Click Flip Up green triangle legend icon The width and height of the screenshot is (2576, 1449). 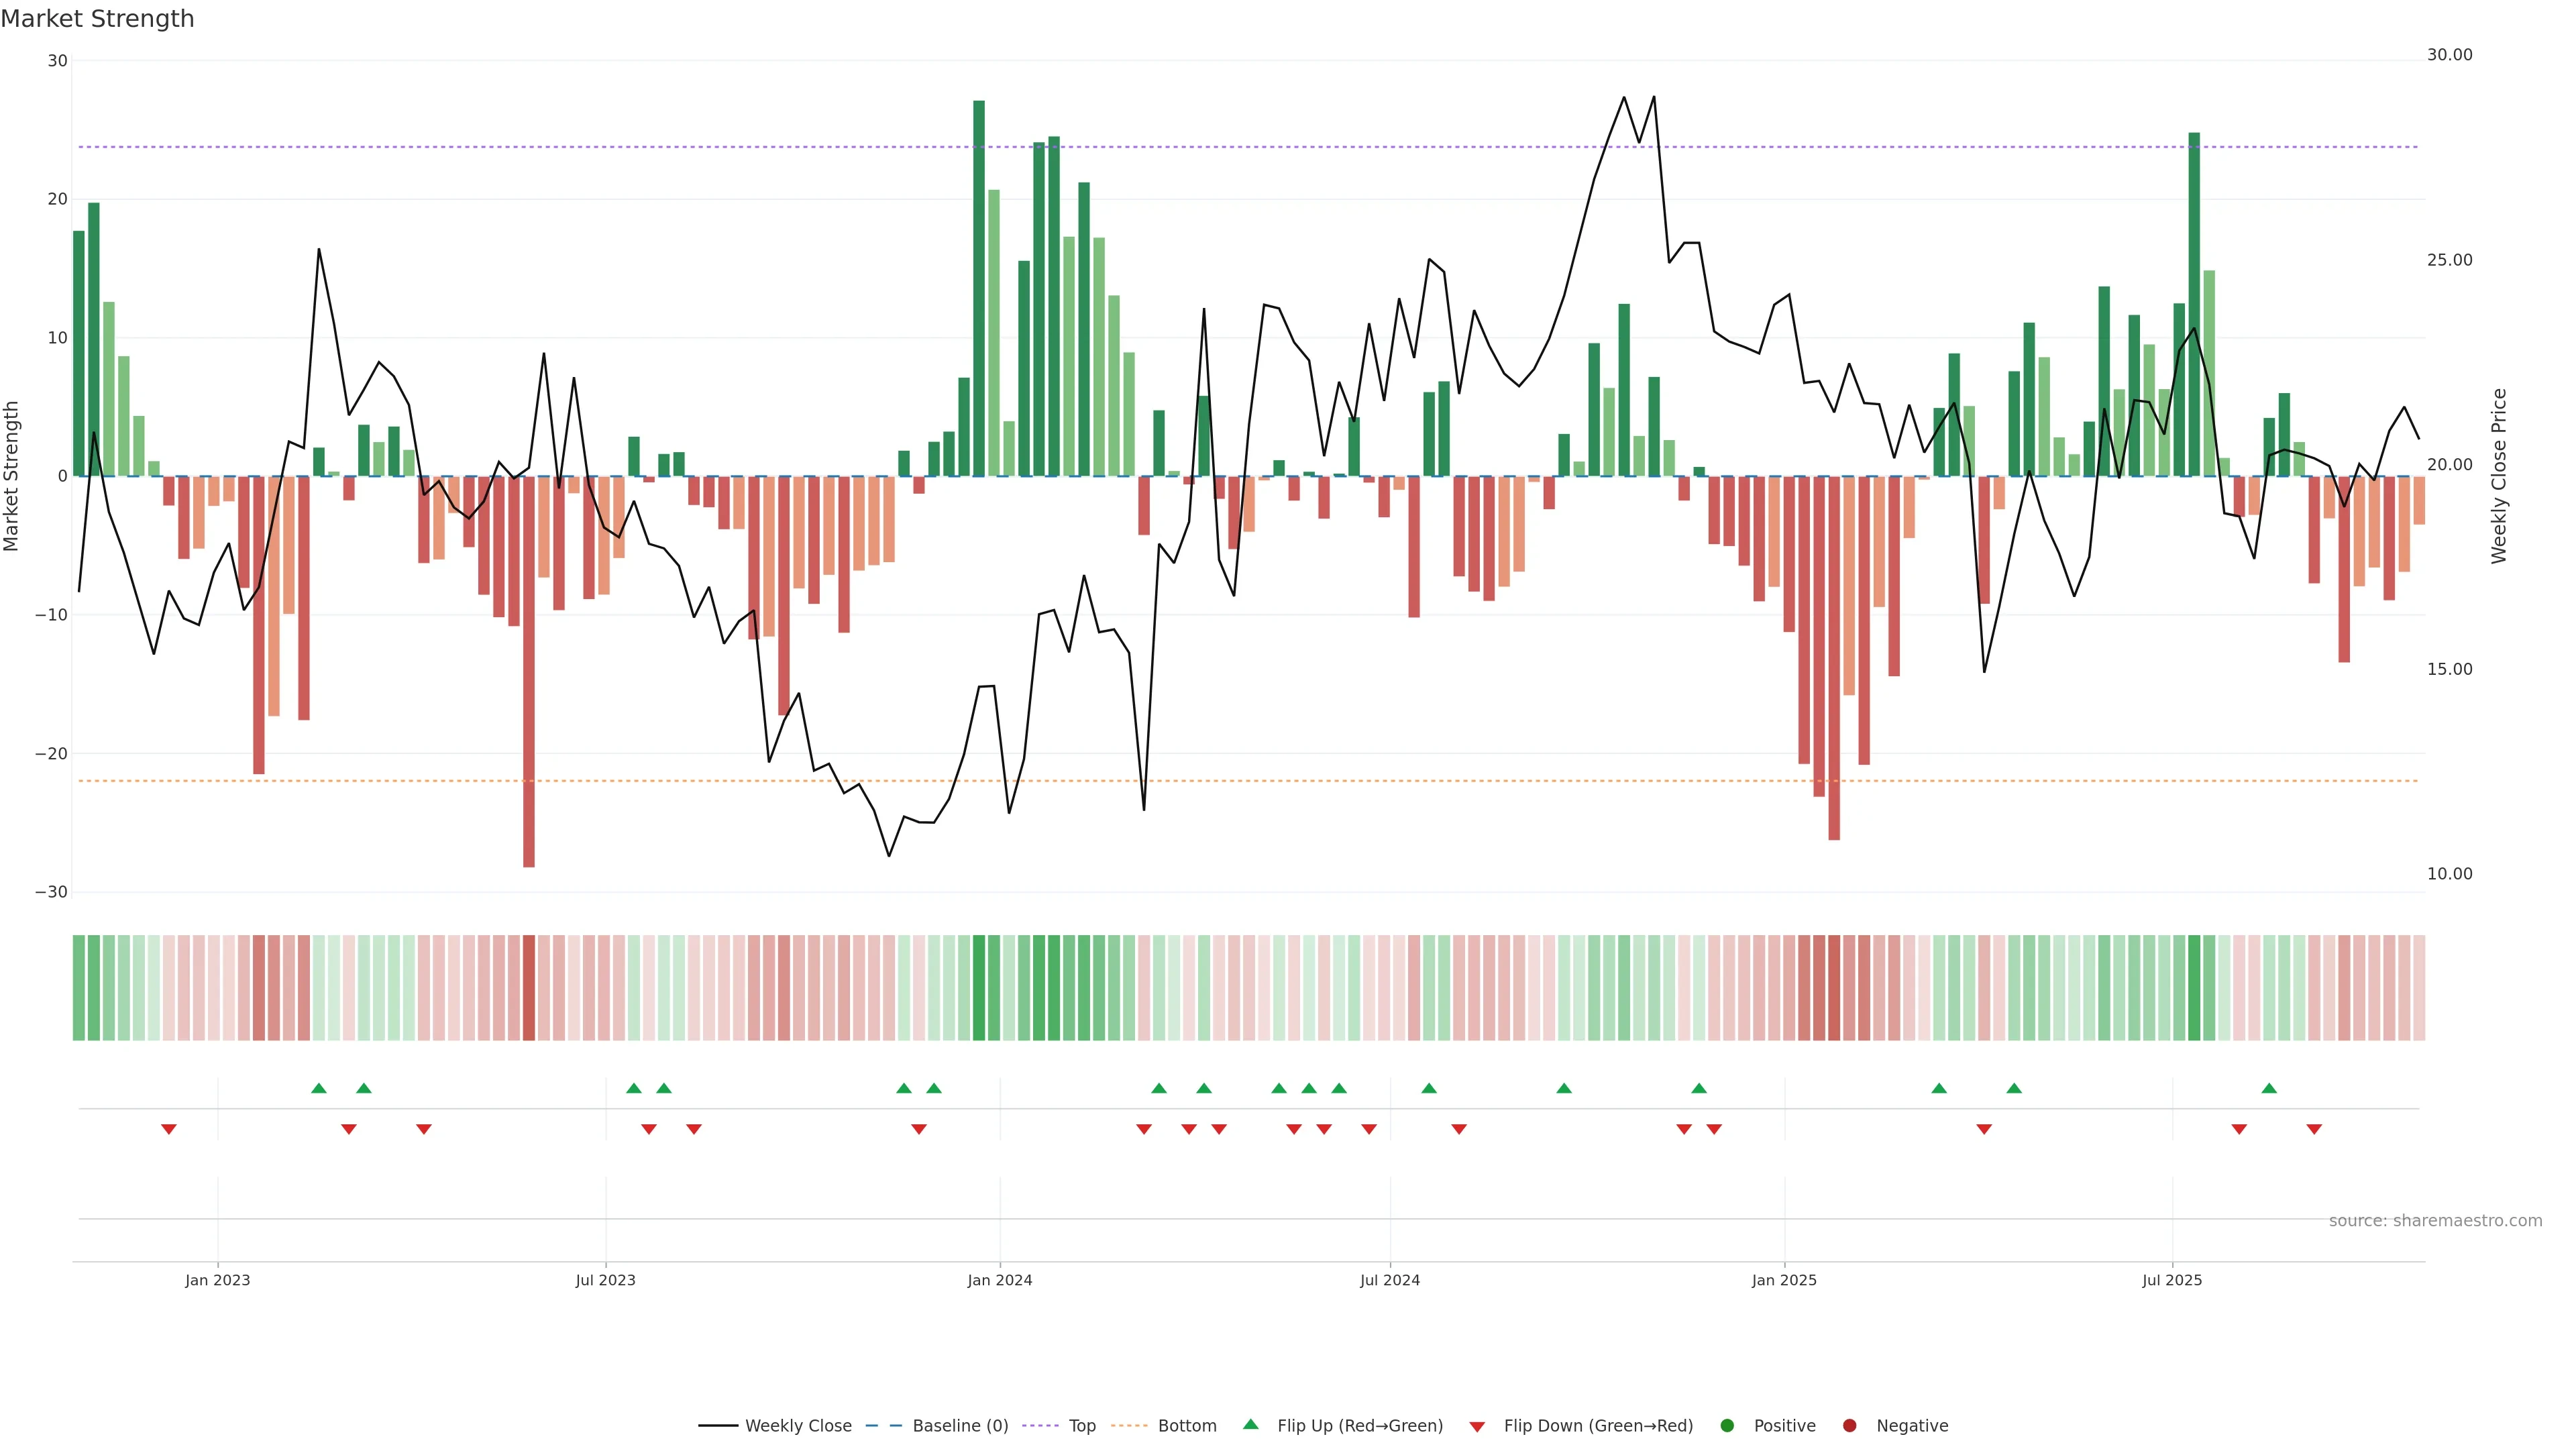(x=1250, y=1425)
